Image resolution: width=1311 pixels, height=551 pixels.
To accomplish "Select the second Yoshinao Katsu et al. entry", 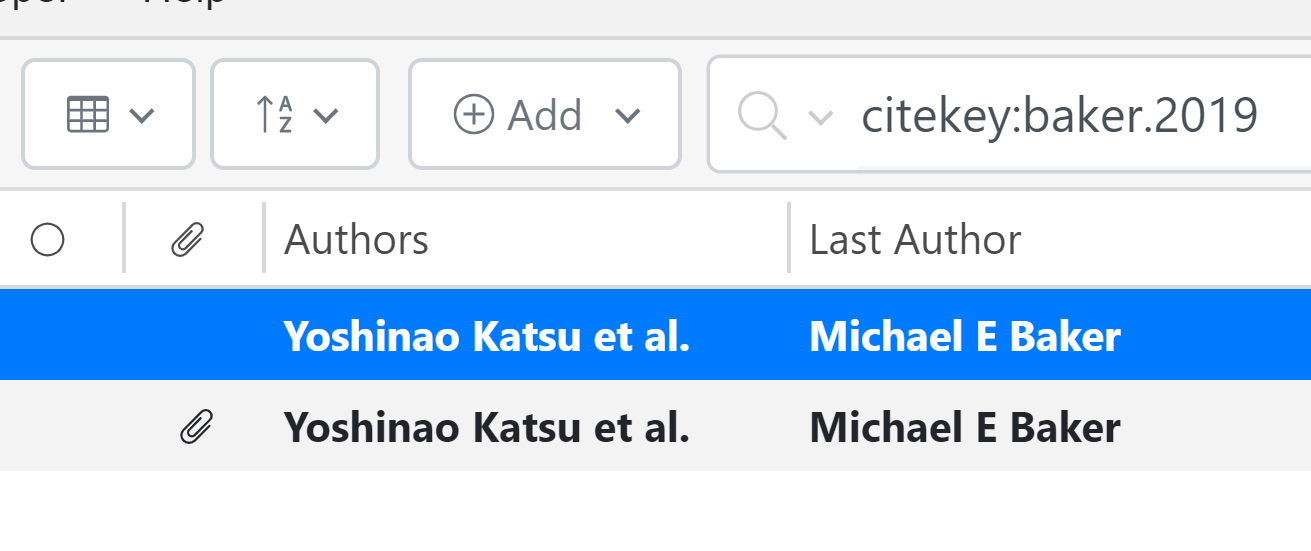I will coord(487,427).
